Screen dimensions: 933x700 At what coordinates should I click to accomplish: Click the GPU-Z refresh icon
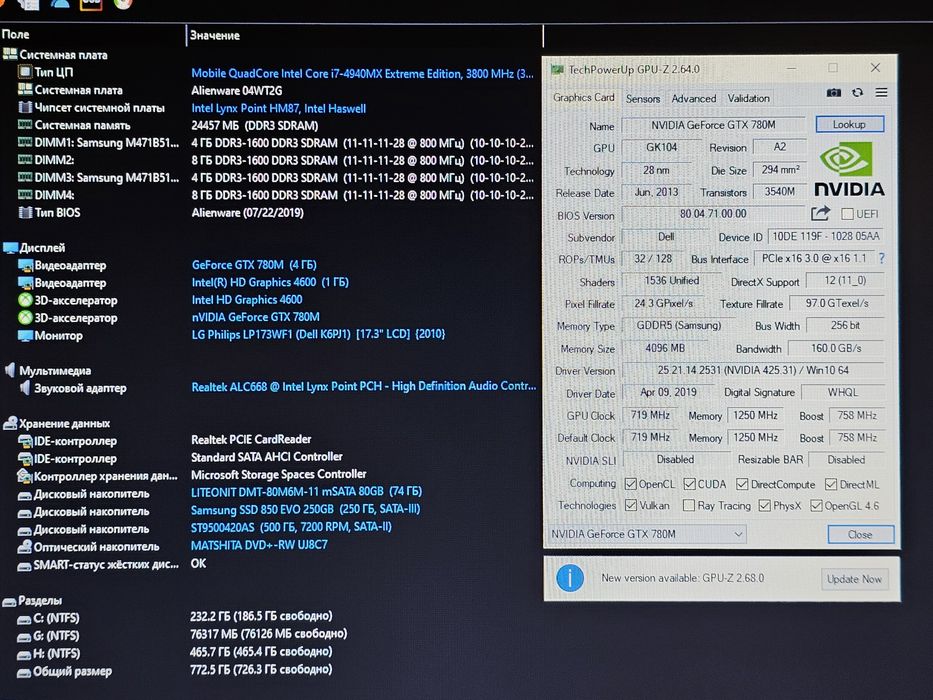point(857,93)
